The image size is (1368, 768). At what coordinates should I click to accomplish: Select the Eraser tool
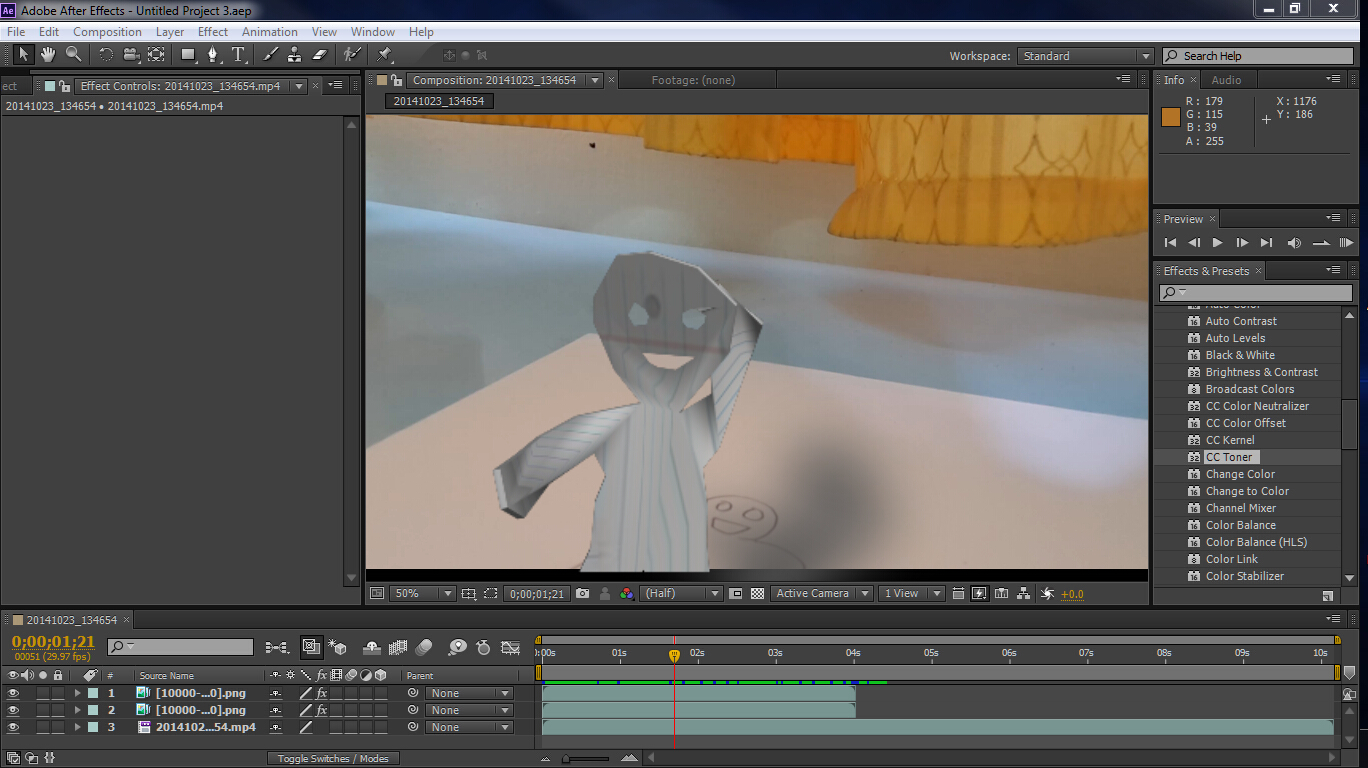tap(320, 54)
